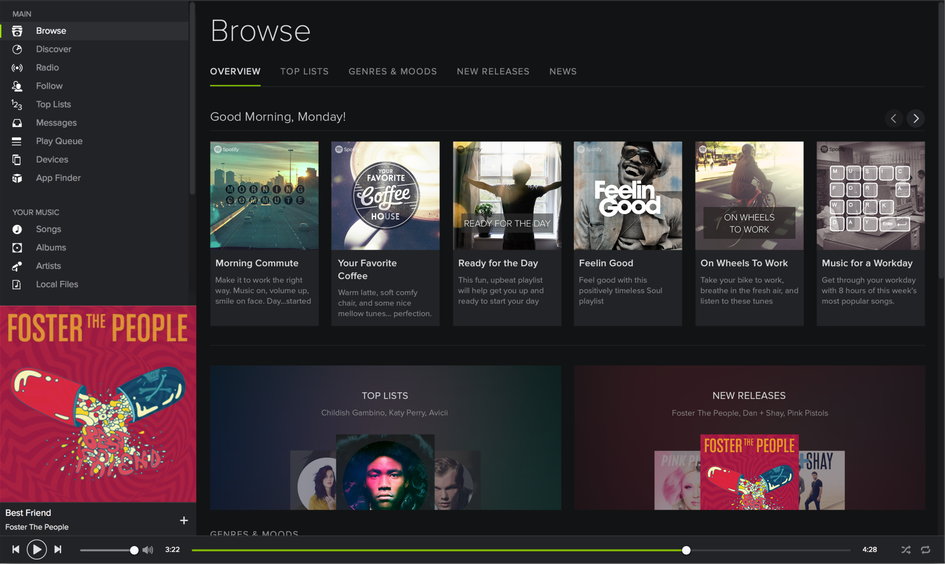The width and height of the screenshot is (945, 564).
Task: Open the Play Queue
Action: click(x=58, y=141)
